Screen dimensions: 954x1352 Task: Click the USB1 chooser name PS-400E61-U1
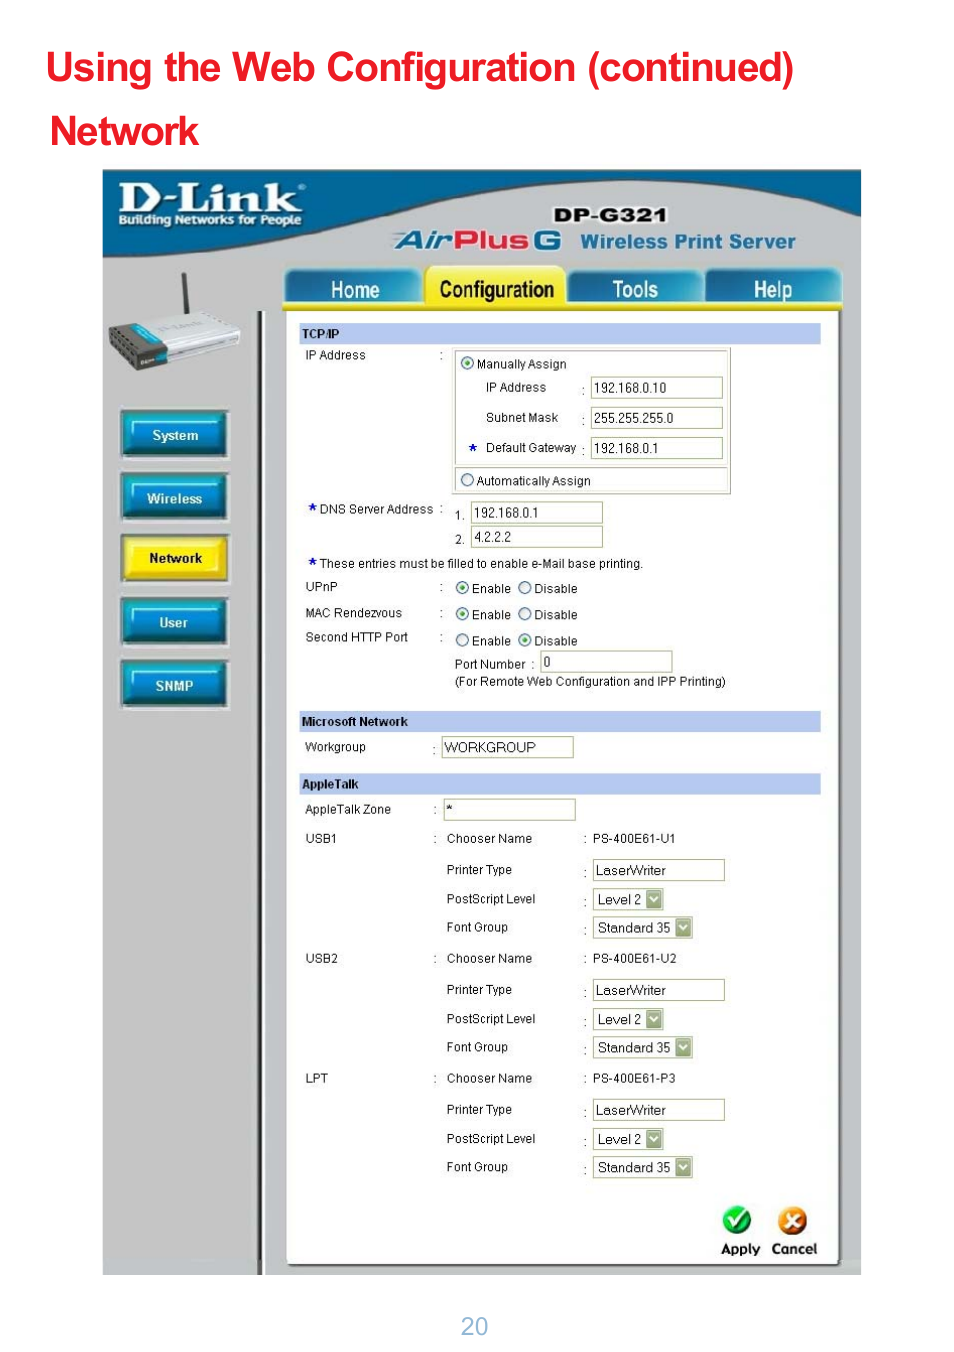coord(634,839)
